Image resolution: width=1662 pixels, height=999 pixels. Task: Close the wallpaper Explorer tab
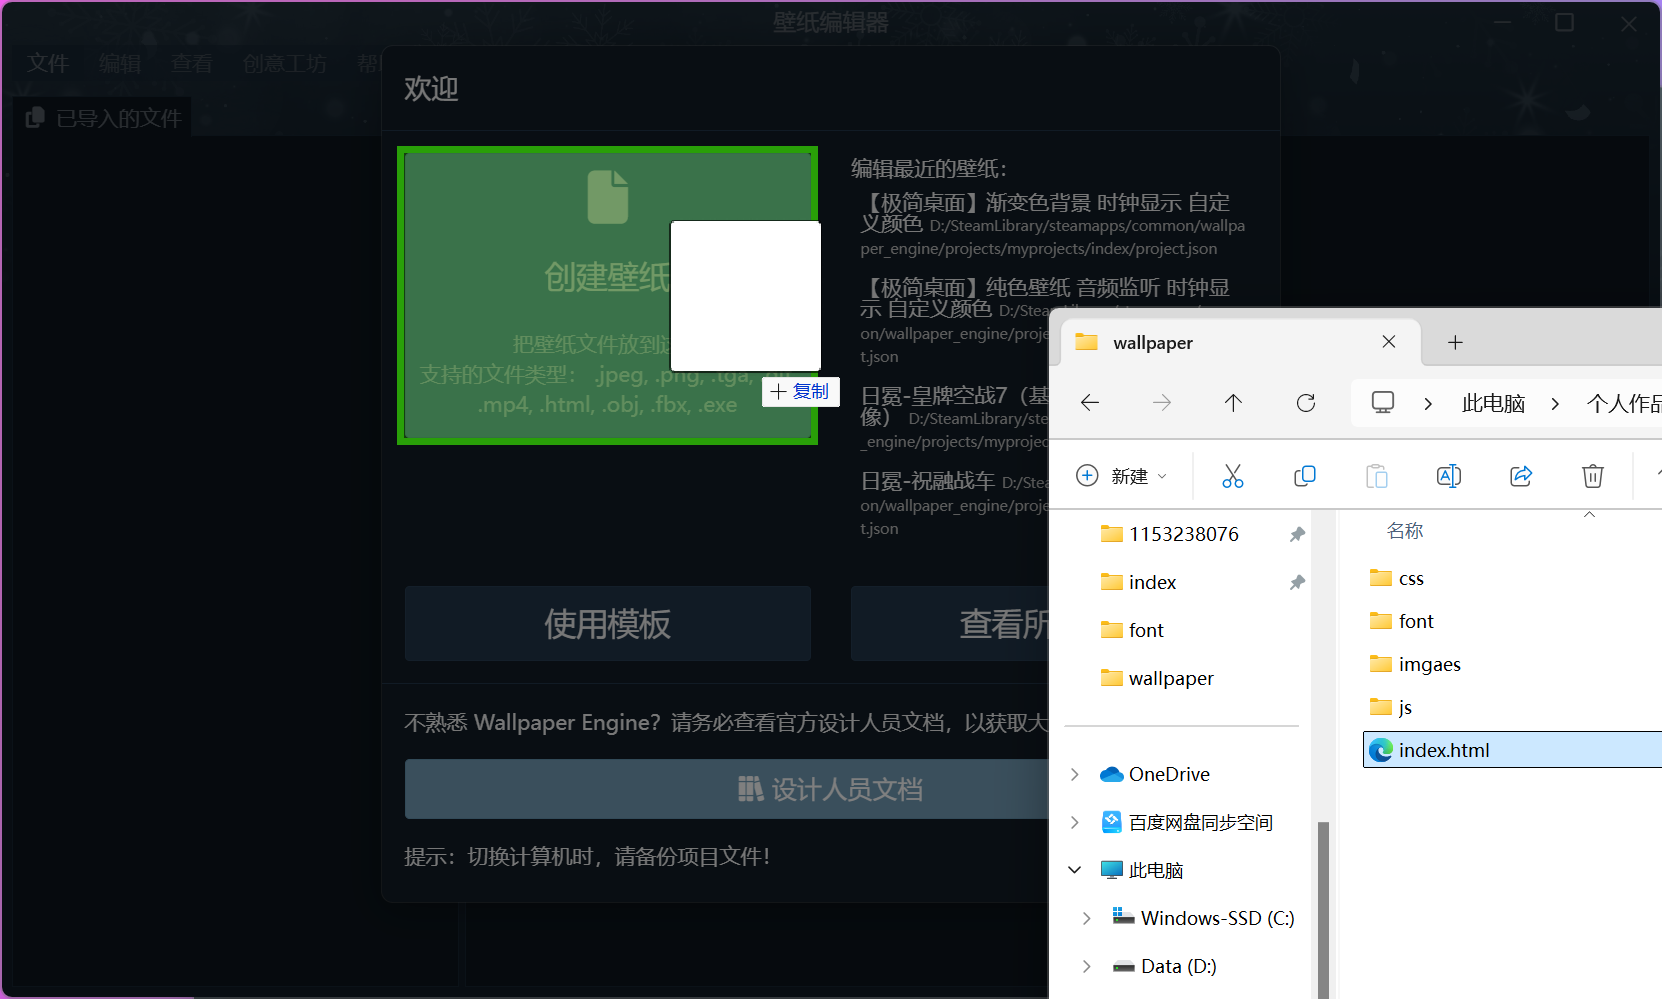pos(1388,342)
